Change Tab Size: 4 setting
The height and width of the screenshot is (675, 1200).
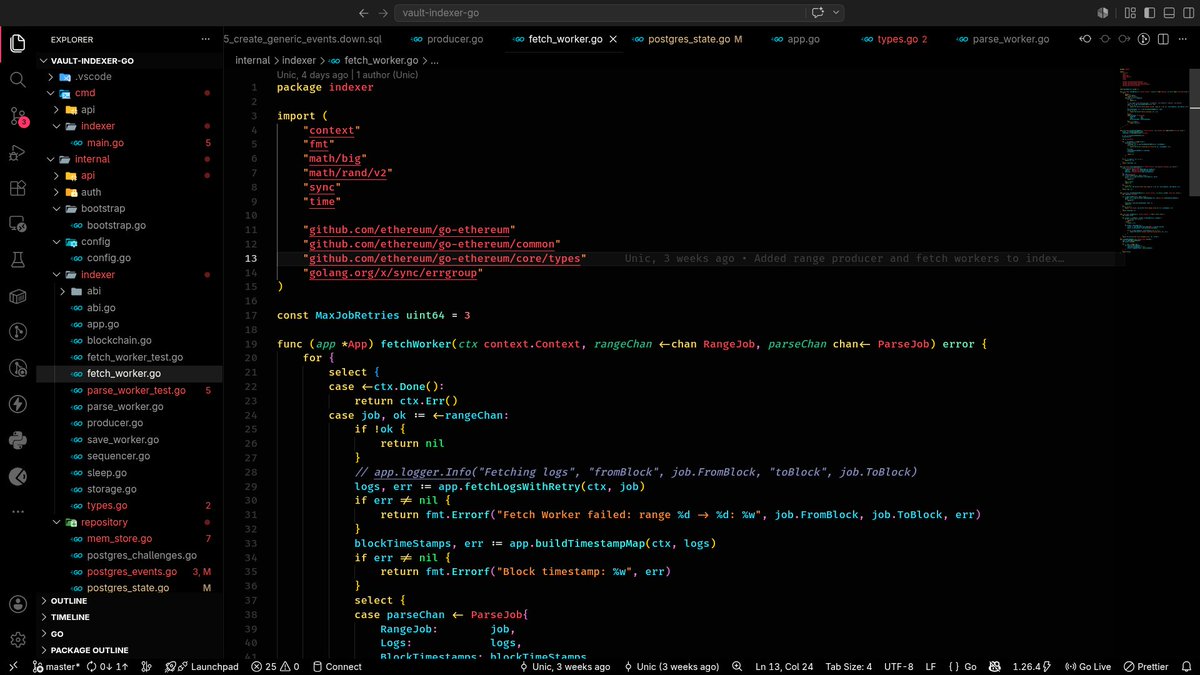847,666
